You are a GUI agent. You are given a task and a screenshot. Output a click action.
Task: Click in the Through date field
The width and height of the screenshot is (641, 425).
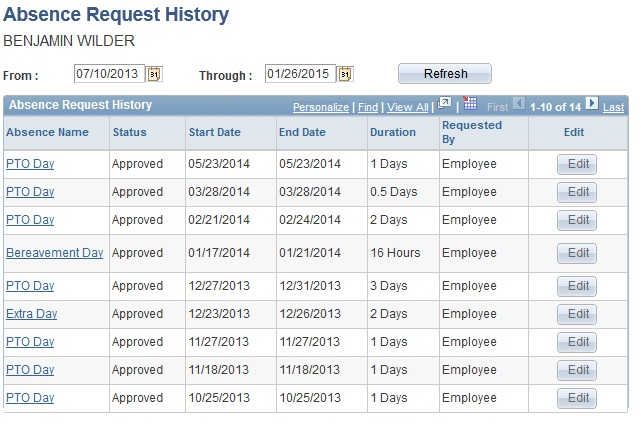tap(299, 74)
